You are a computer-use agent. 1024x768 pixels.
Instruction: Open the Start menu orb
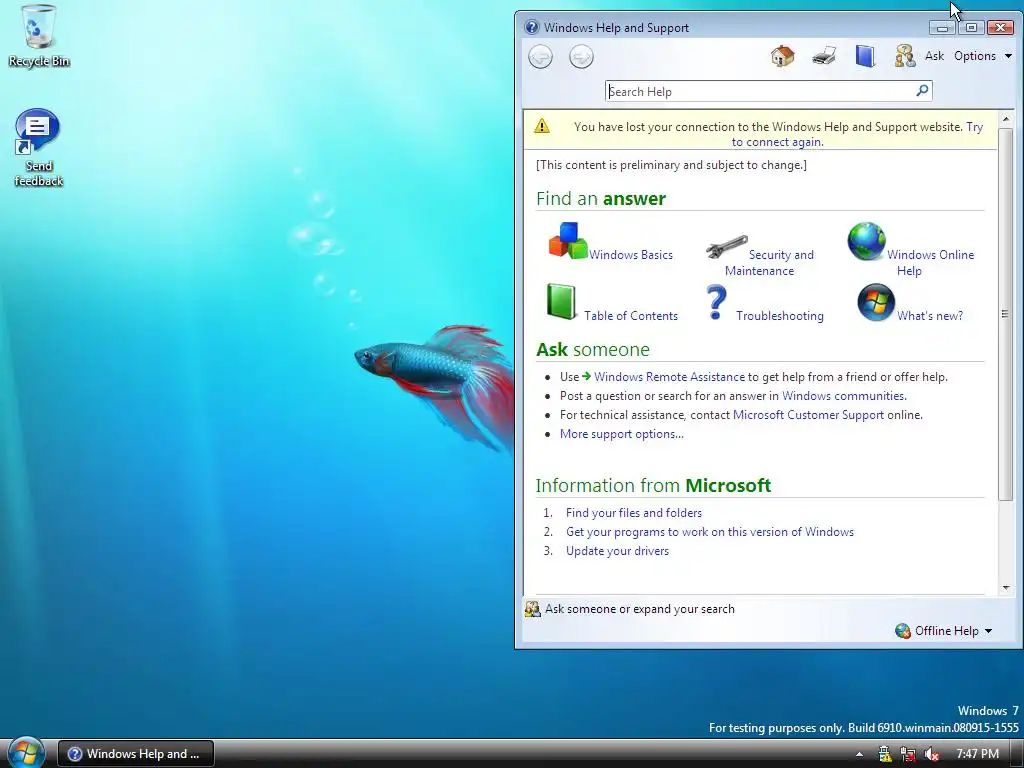point(26,752)
